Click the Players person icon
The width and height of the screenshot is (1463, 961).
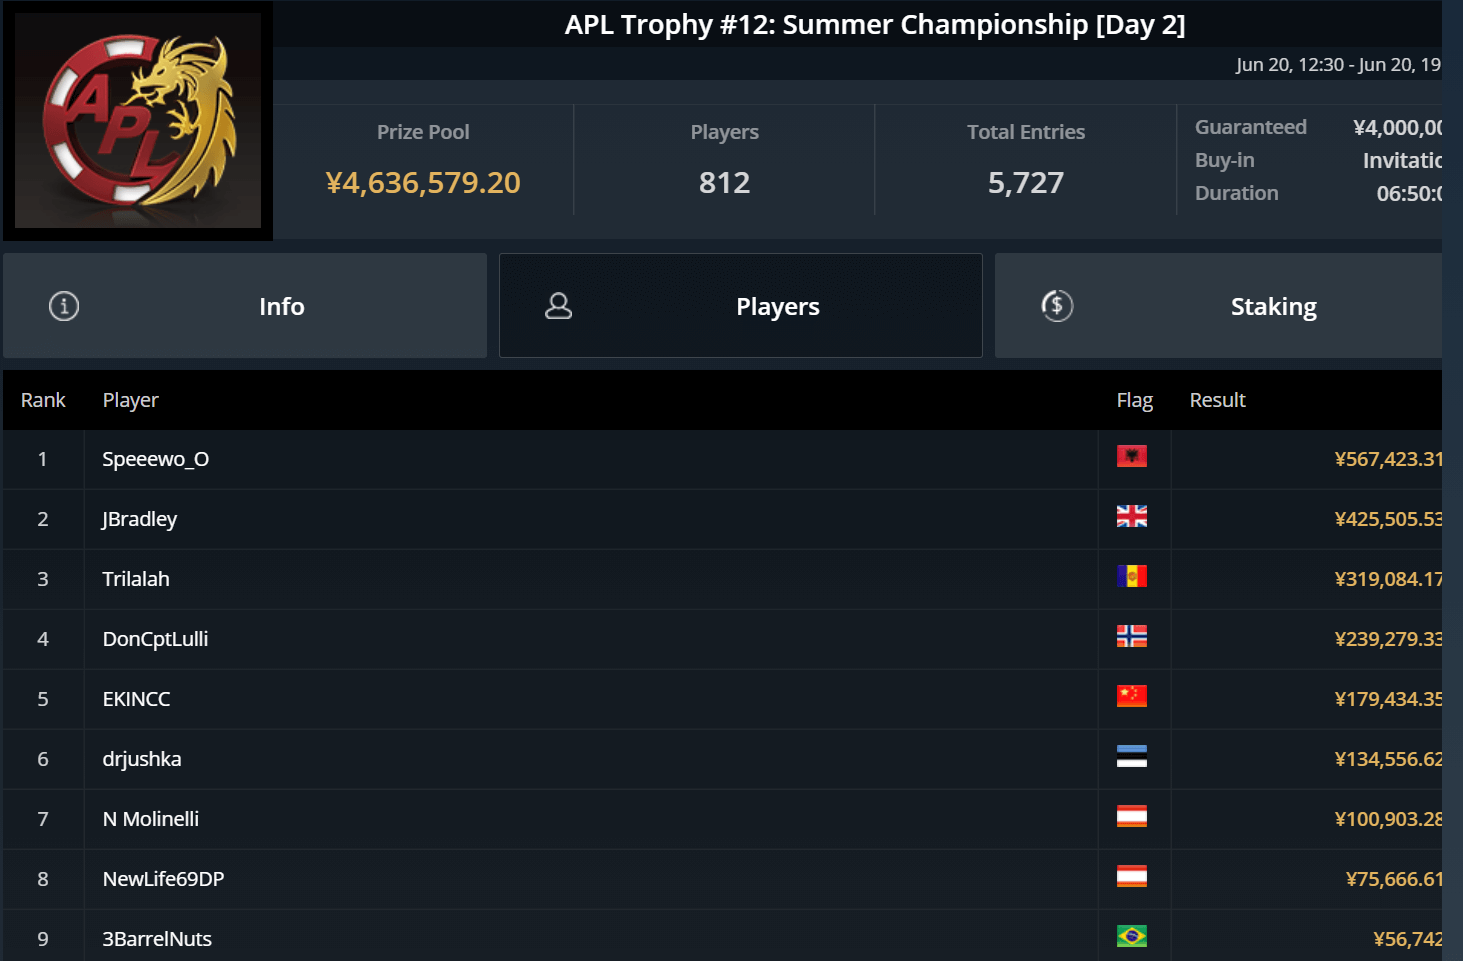tap(558, 306)
